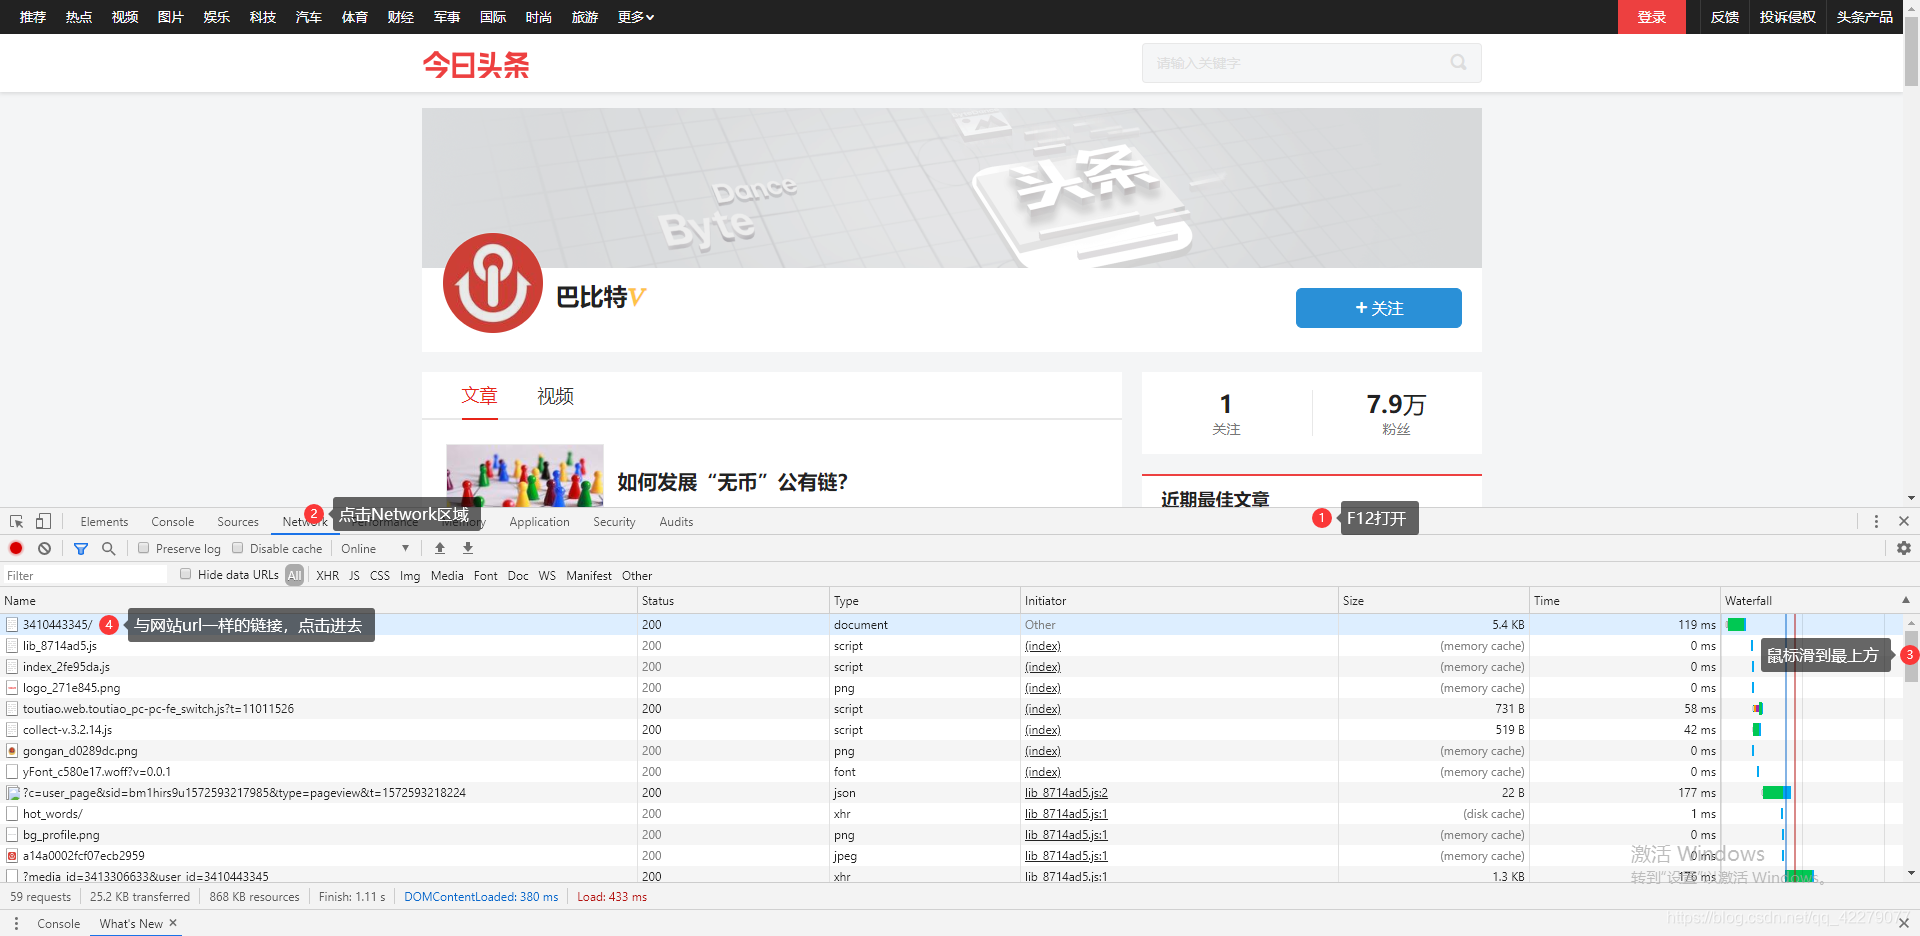Screen dimensions: 1920x936
Task: Open DevTools three-dot customize menu
Action: (1876, 522)
